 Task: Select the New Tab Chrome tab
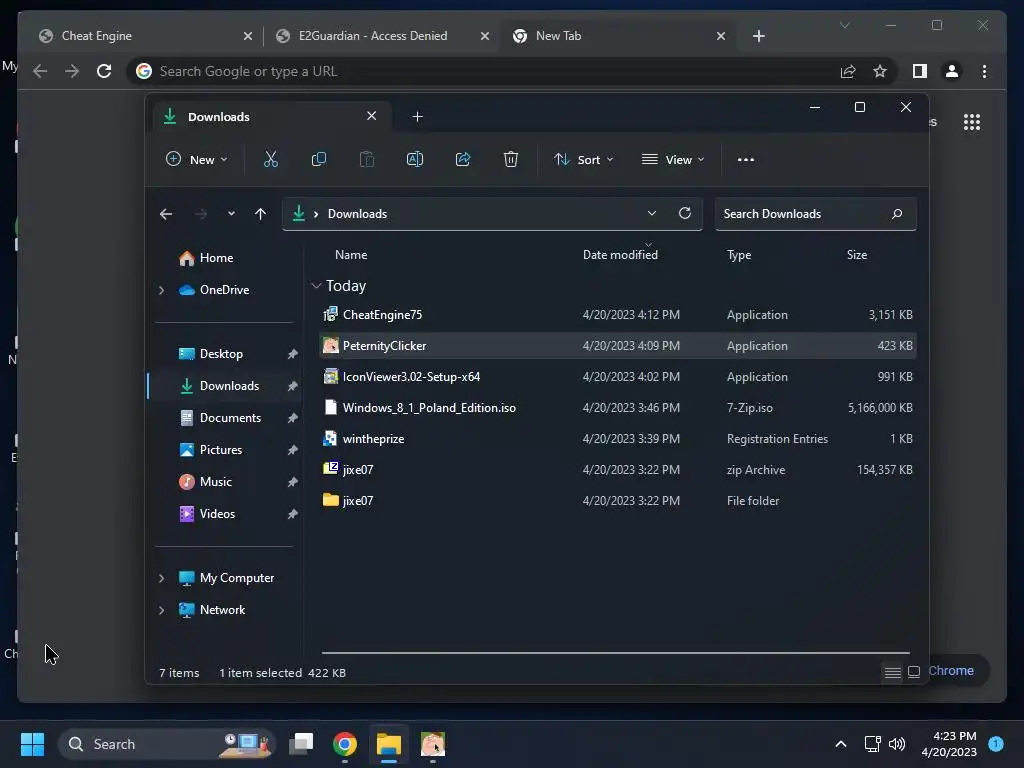[x=618, y=36]
